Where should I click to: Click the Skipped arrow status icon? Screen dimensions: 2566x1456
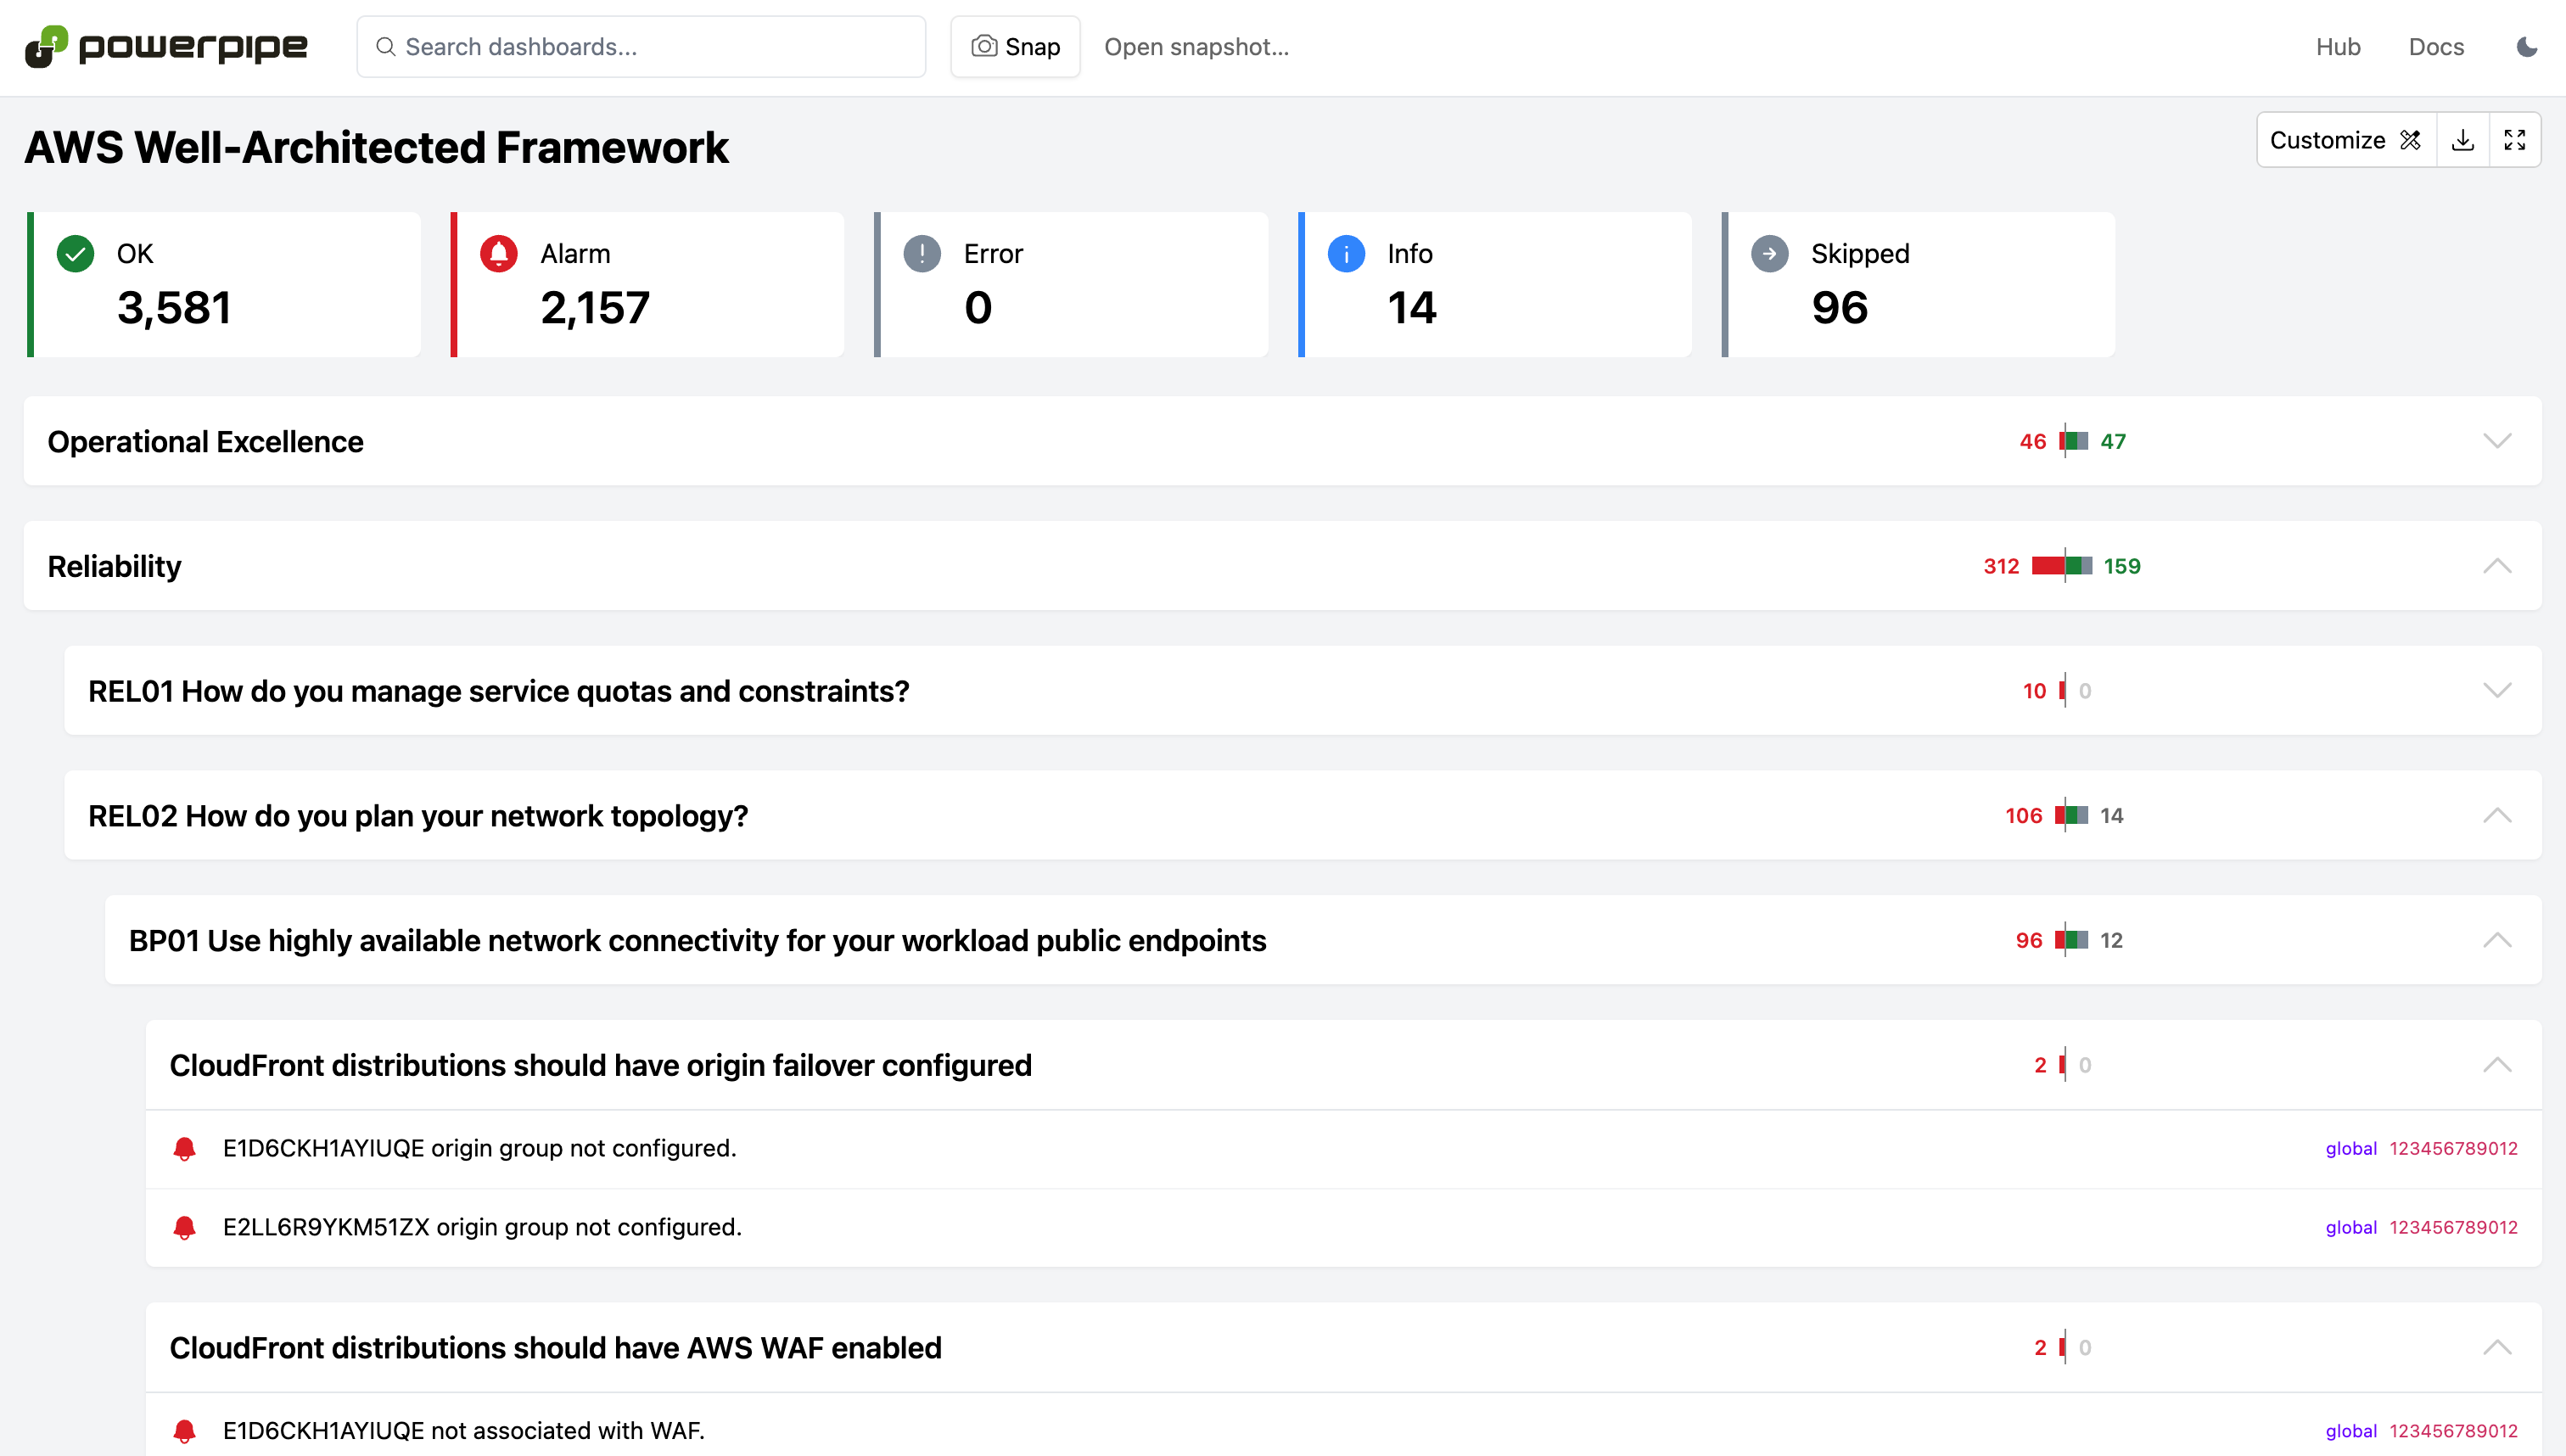click(1769, 254)
